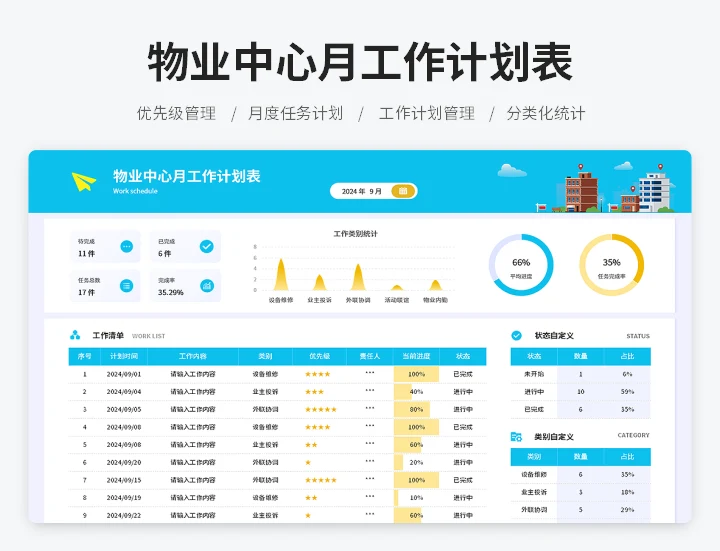Click responsible person ellipsis in row 1

(x=370, y=373)
